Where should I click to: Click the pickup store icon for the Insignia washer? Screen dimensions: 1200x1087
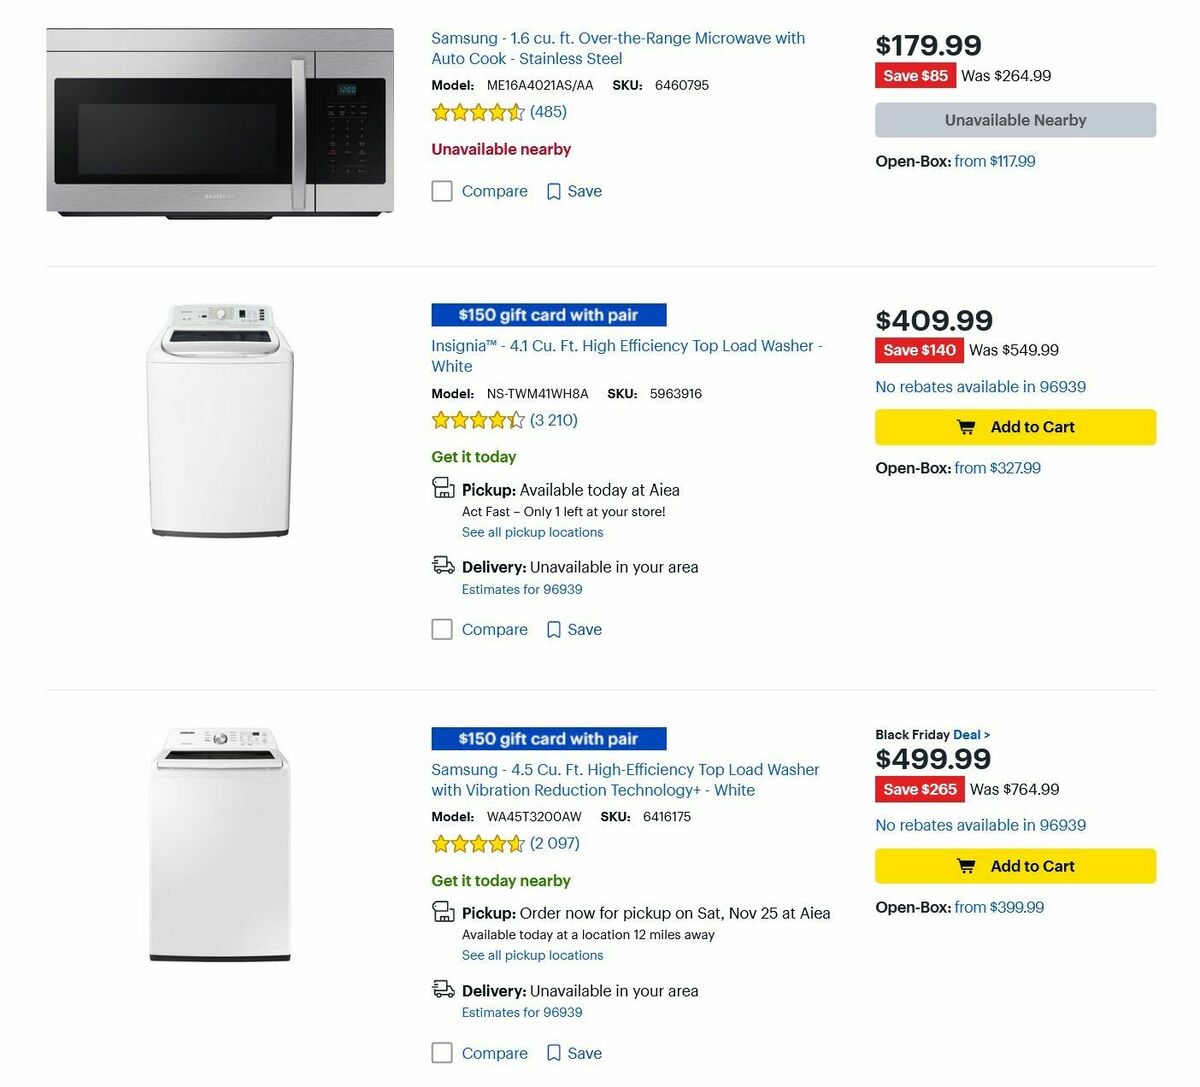pyautogui.click(x=443, y=487)
